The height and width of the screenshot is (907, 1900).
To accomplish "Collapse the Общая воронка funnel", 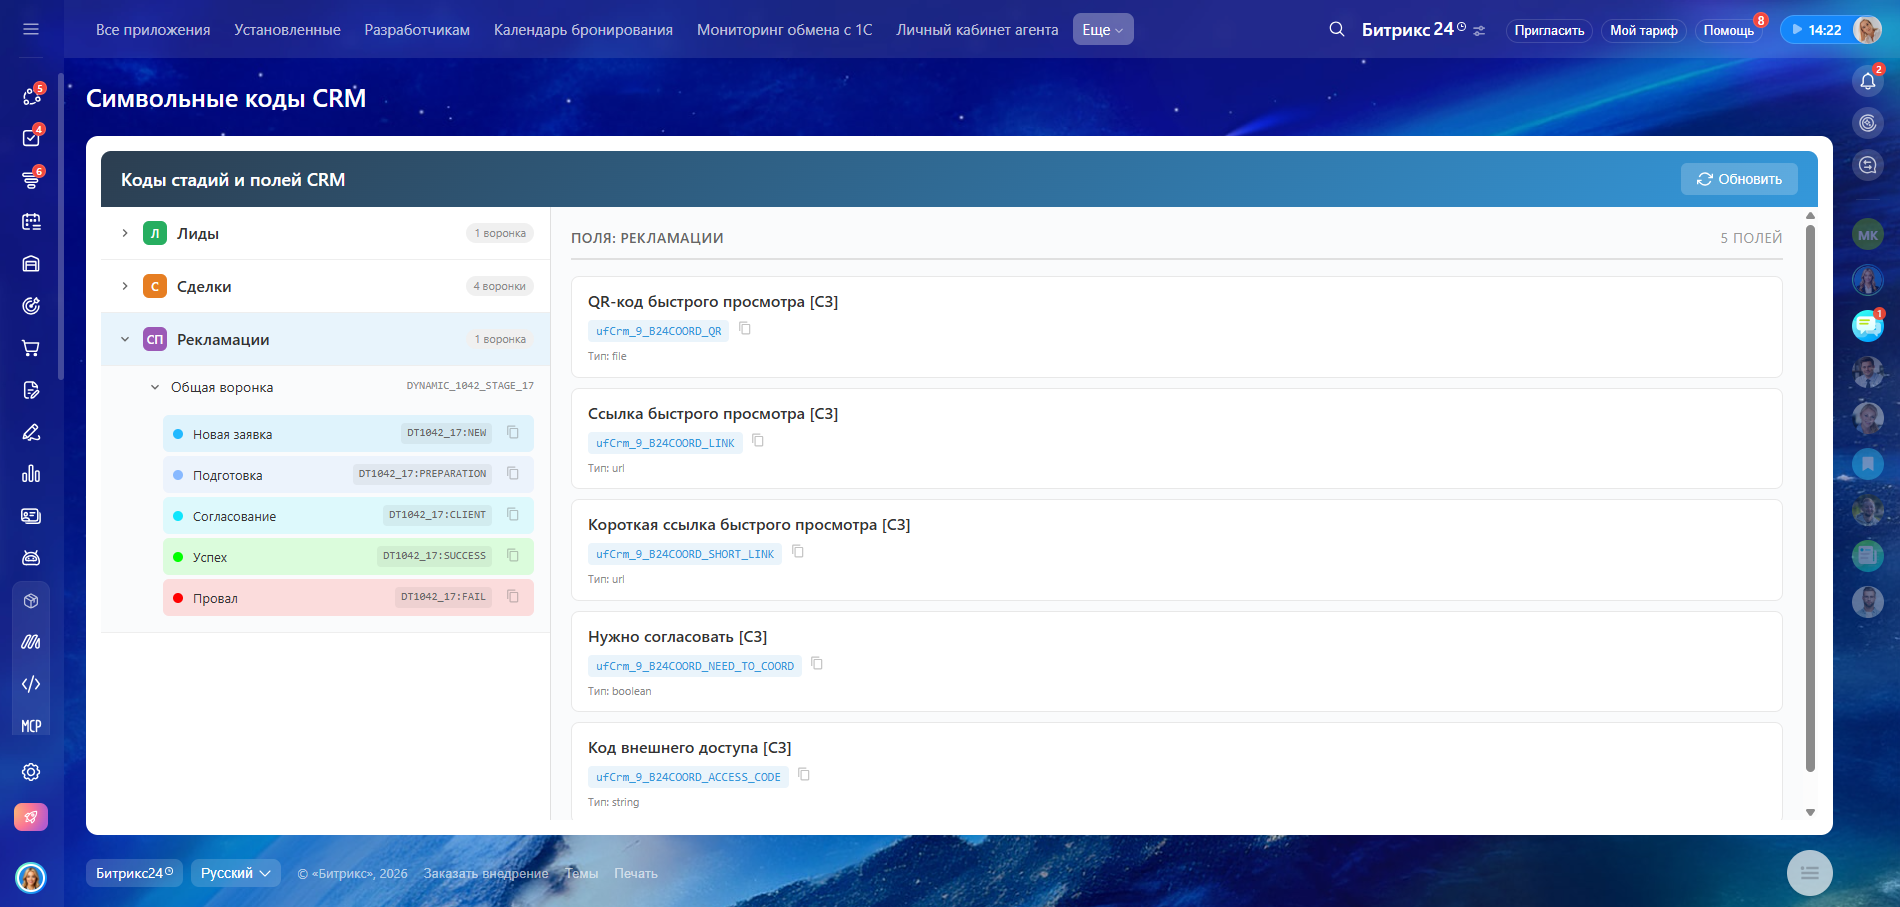I will 155,388.
